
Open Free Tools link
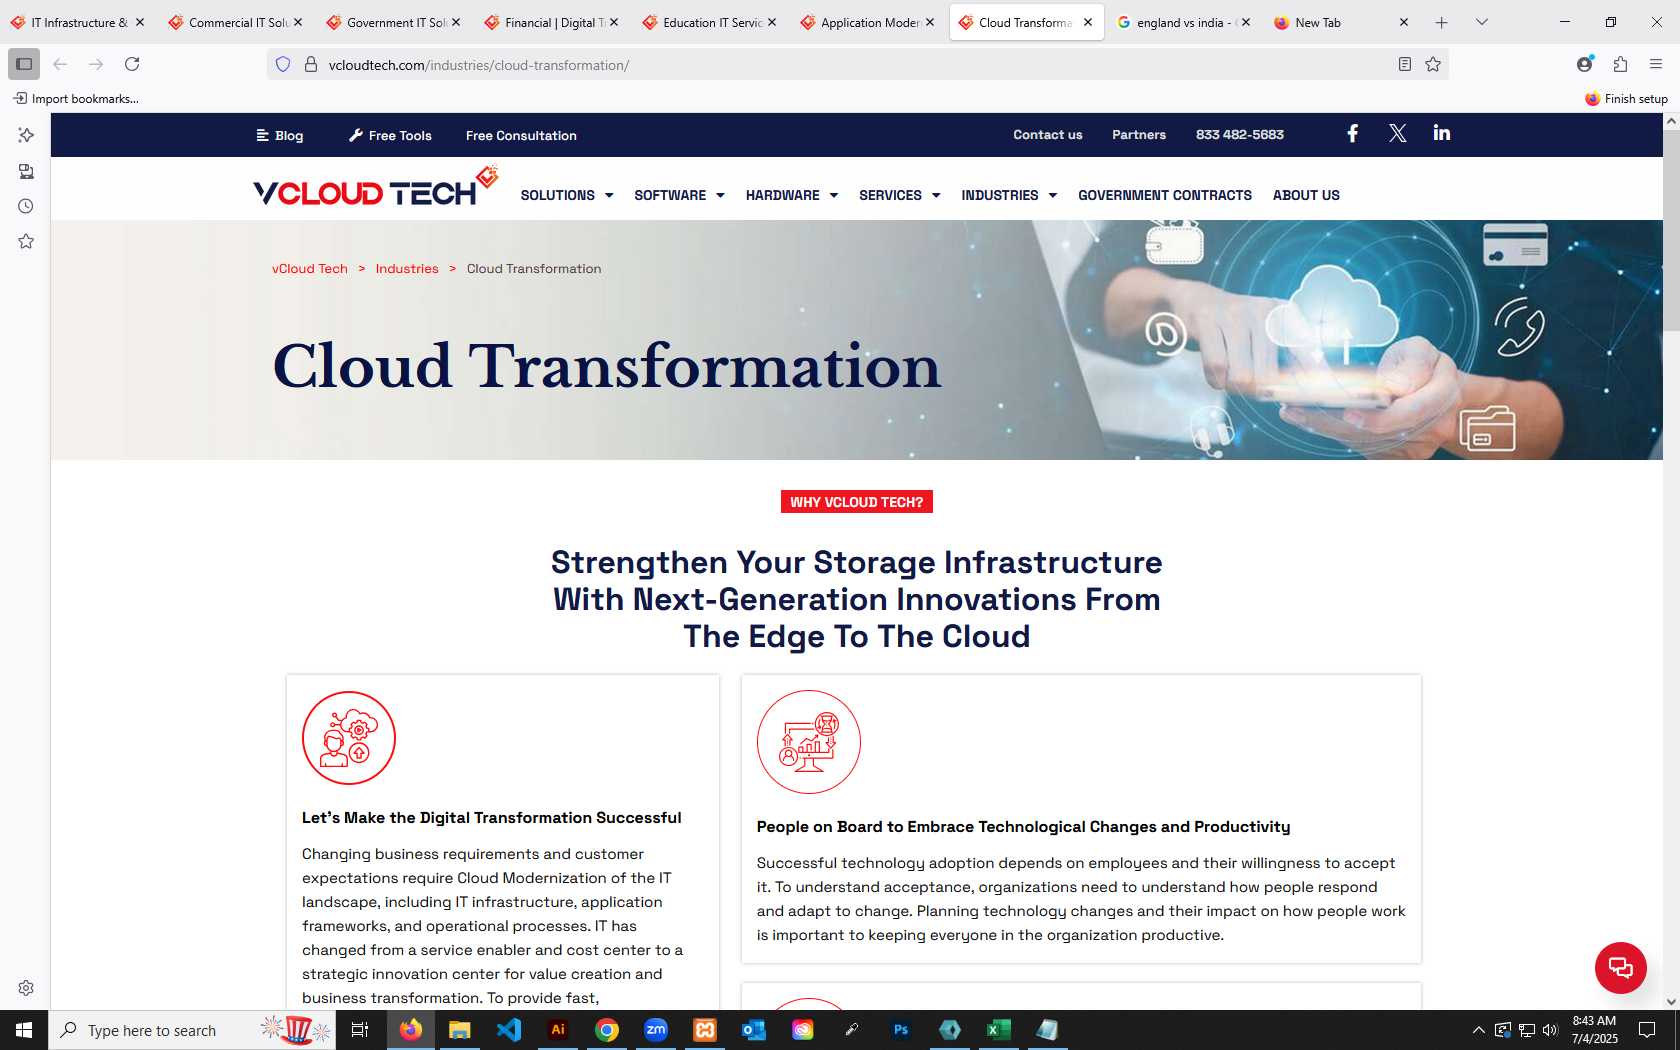click(x=390, y=135)
